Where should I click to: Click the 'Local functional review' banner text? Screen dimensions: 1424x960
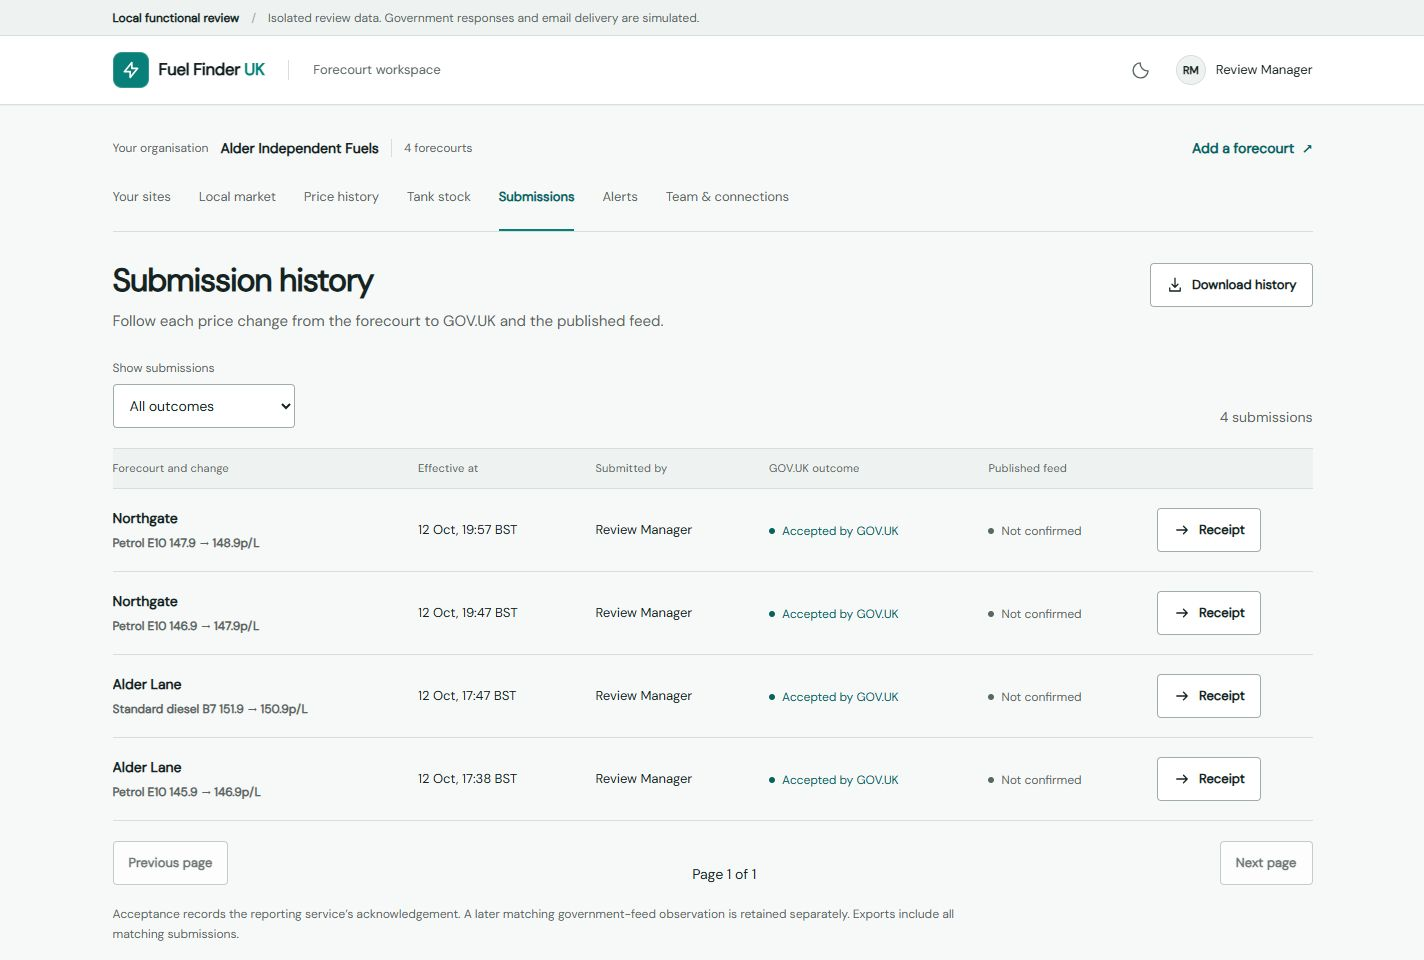pos(176,18)
